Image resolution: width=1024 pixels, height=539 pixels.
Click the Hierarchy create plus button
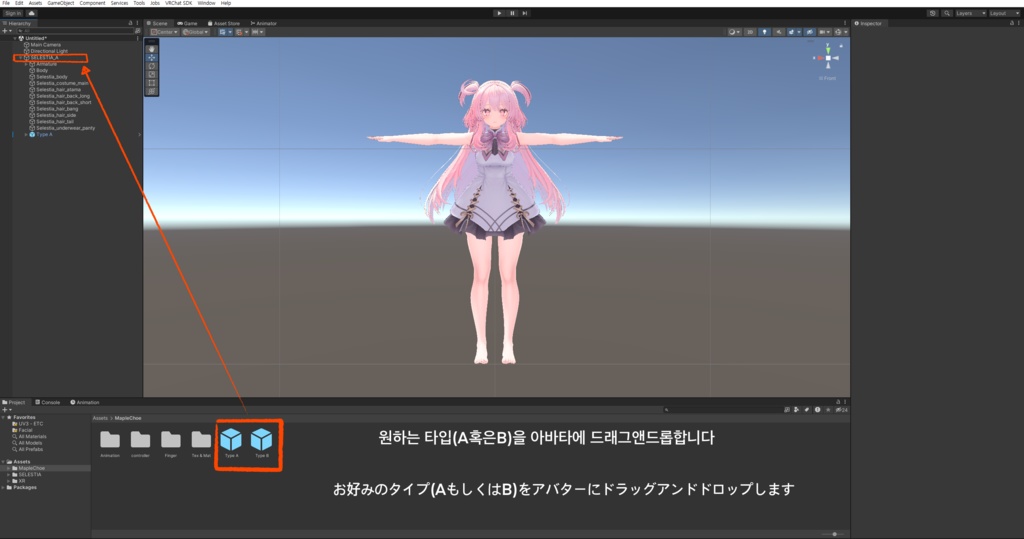(7, 31)
